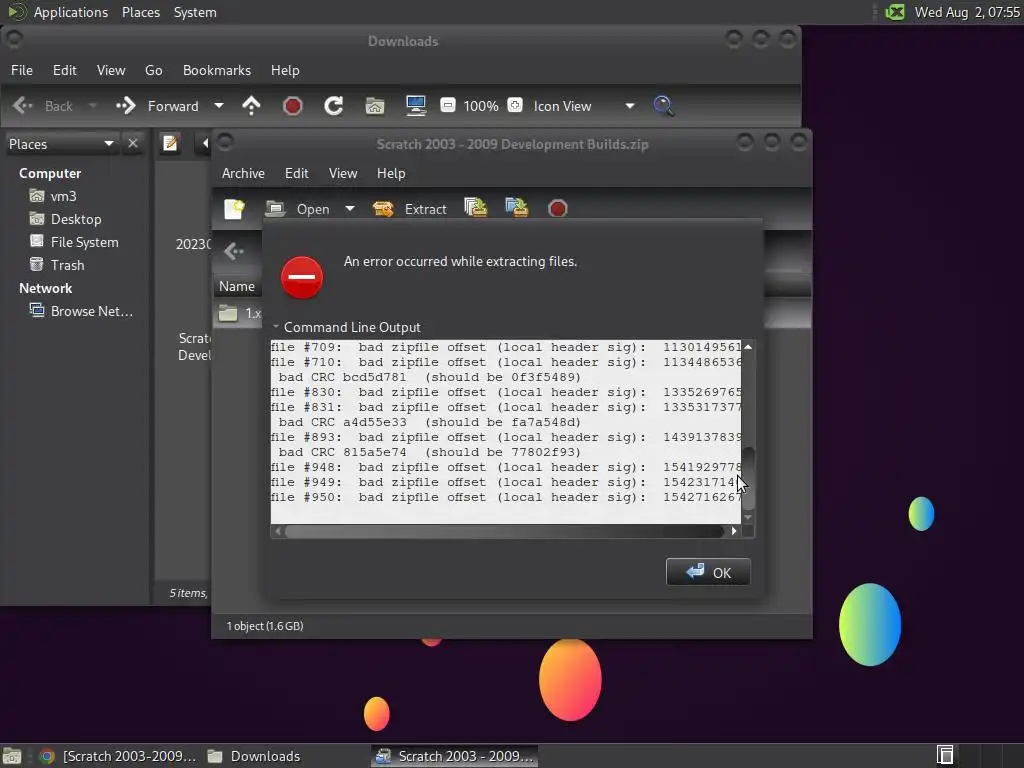The image size is (1024, 768).
Task: Switch to Scratch 2003 - 2009 archive taskbar item
Action: 455,756
